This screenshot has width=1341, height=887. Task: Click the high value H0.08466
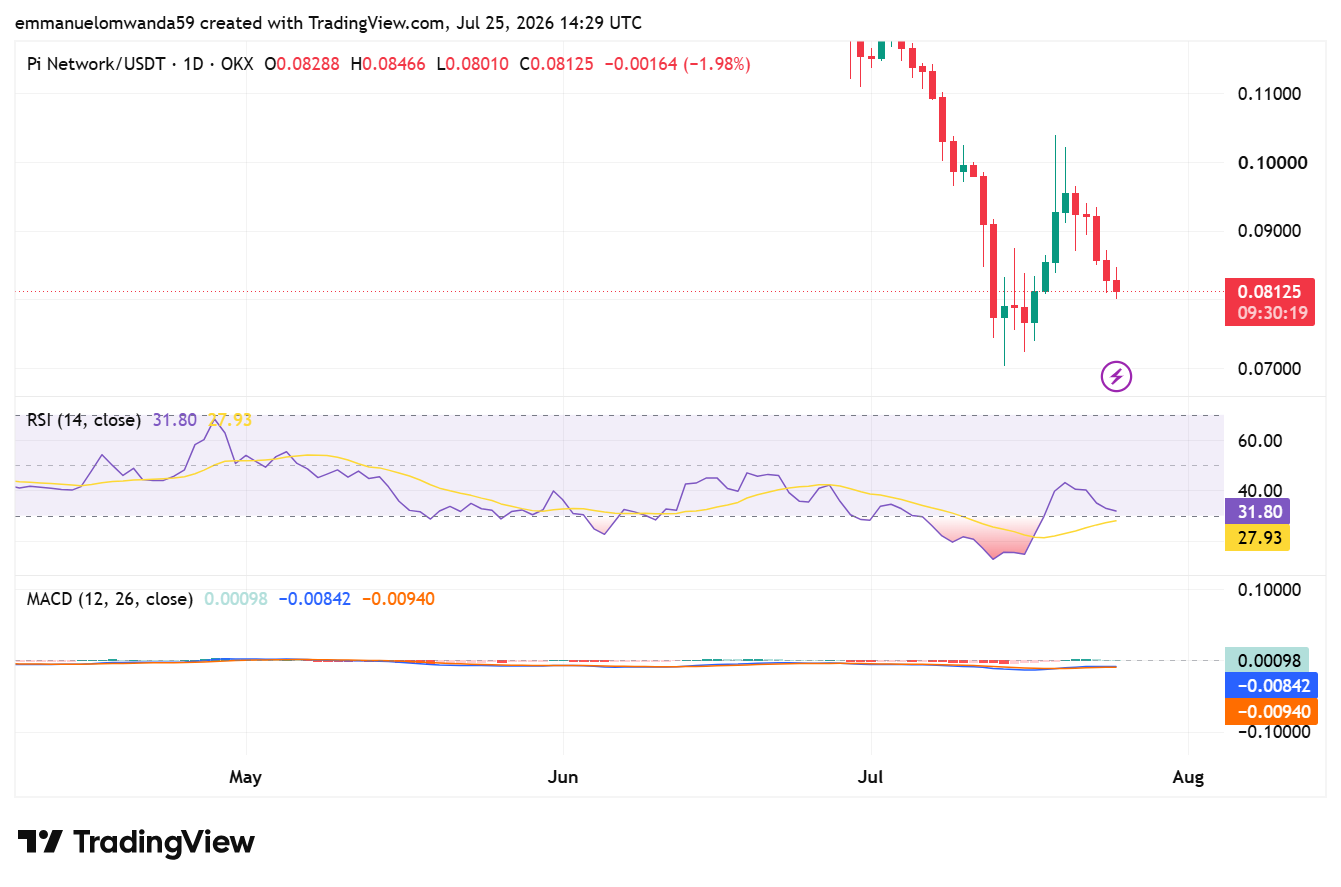[x=387, y=64]
